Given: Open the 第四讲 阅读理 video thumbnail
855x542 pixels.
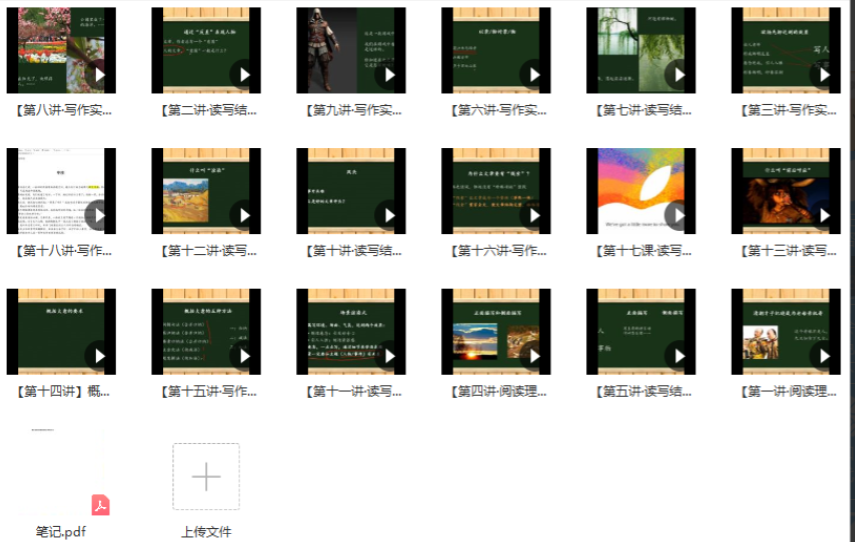Looking at the screenshot, I should [495, 331].
